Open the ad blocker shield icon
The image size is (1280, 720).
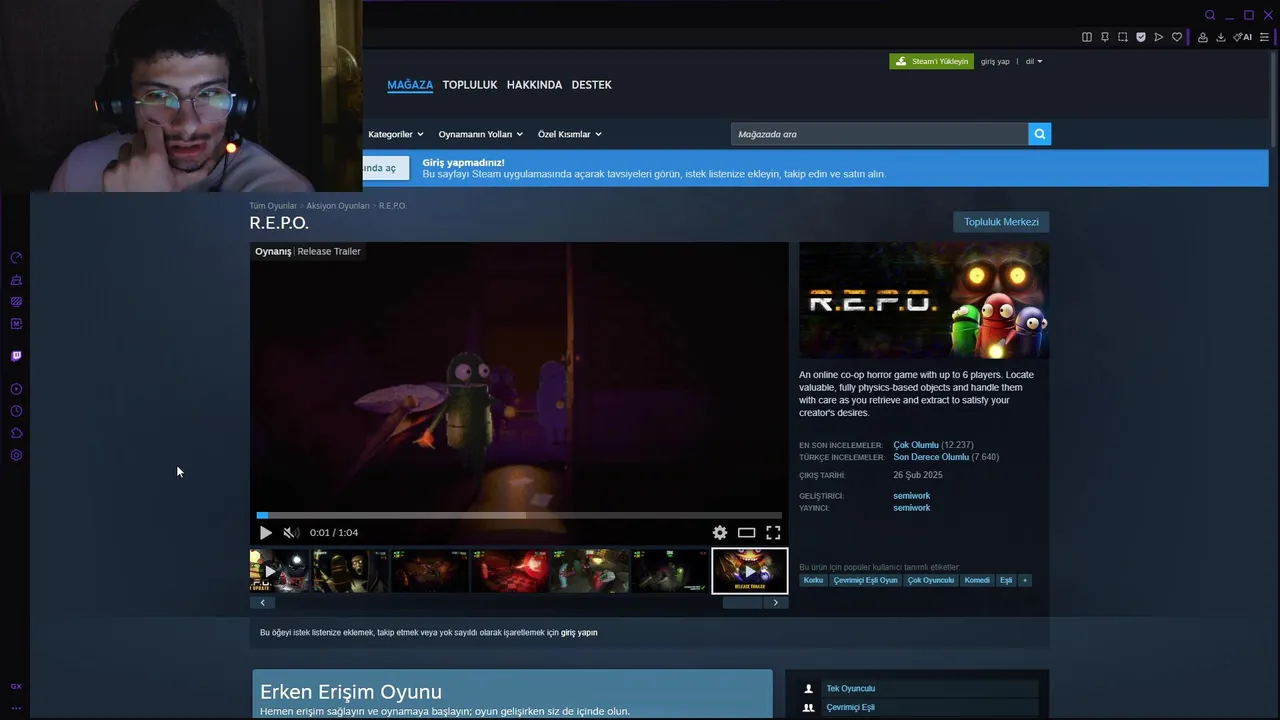pos(1141,37)
